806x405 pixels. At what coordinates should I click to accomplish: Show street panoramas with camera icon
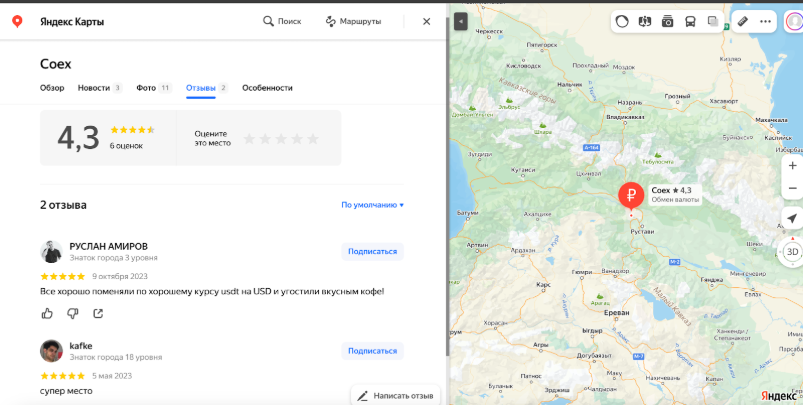point(667,22)
